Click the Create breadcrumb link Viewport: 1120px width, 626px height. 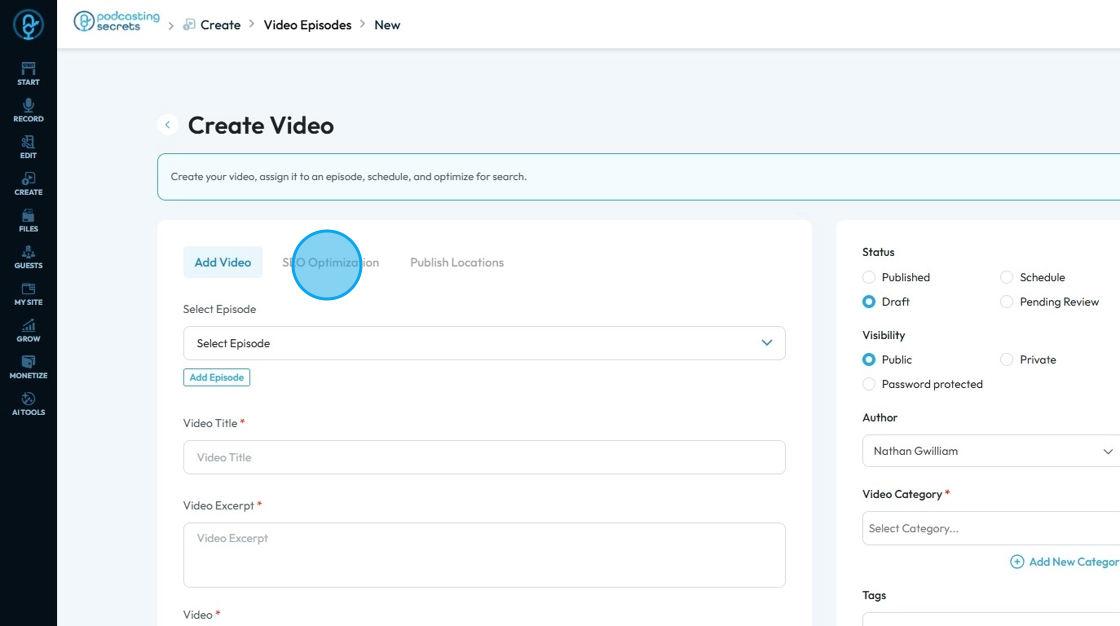(x=220, y=25)
